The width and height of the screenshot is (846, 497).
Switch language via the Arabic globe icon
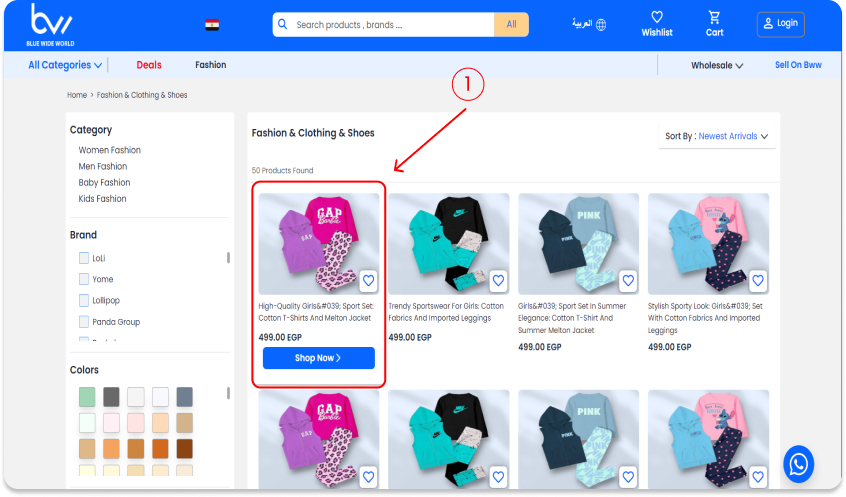pyautogui.click(x=589, y=24)
